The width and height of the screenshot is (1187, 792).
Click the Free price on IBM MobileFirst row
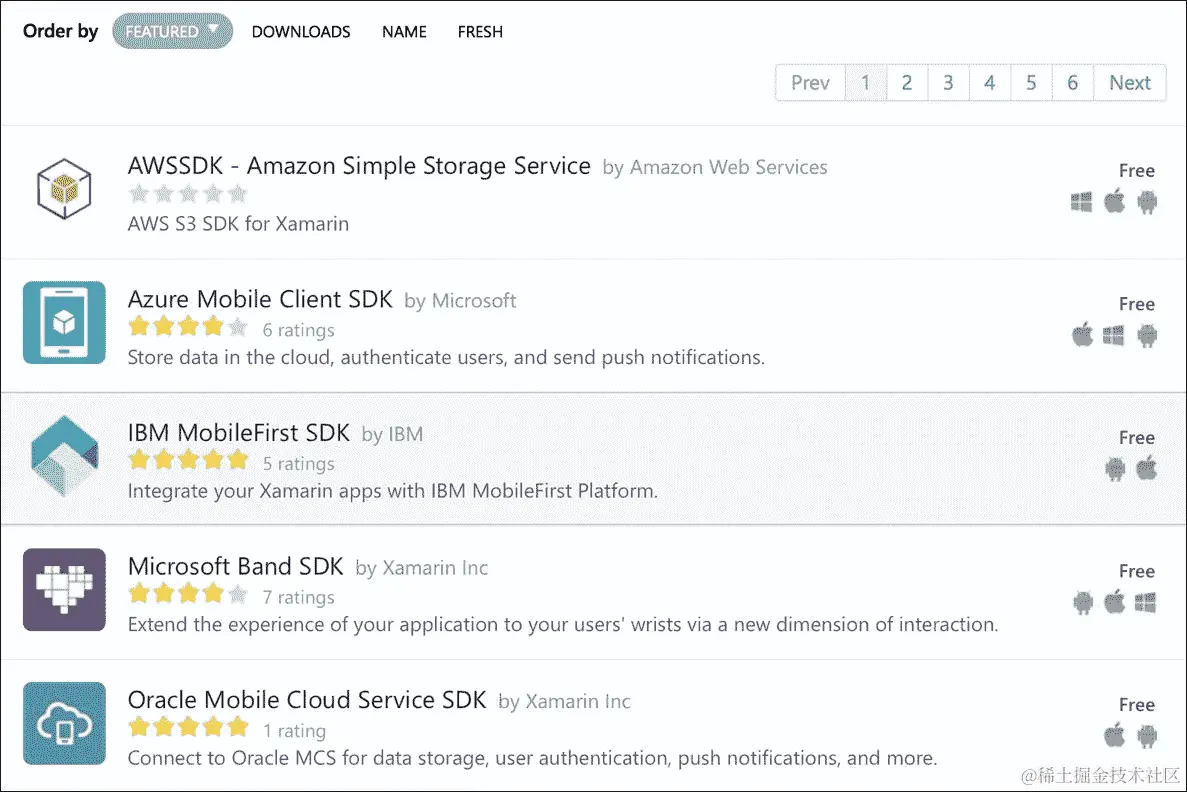[x=1136, y=438]
